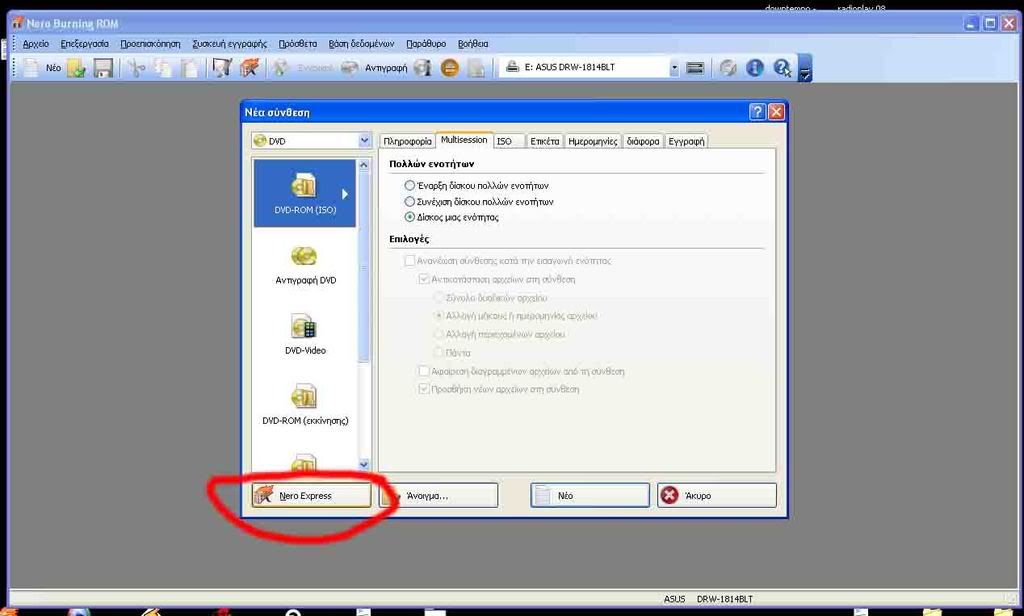Save the compilation with the floppy disk icon

tap(103, 67)
